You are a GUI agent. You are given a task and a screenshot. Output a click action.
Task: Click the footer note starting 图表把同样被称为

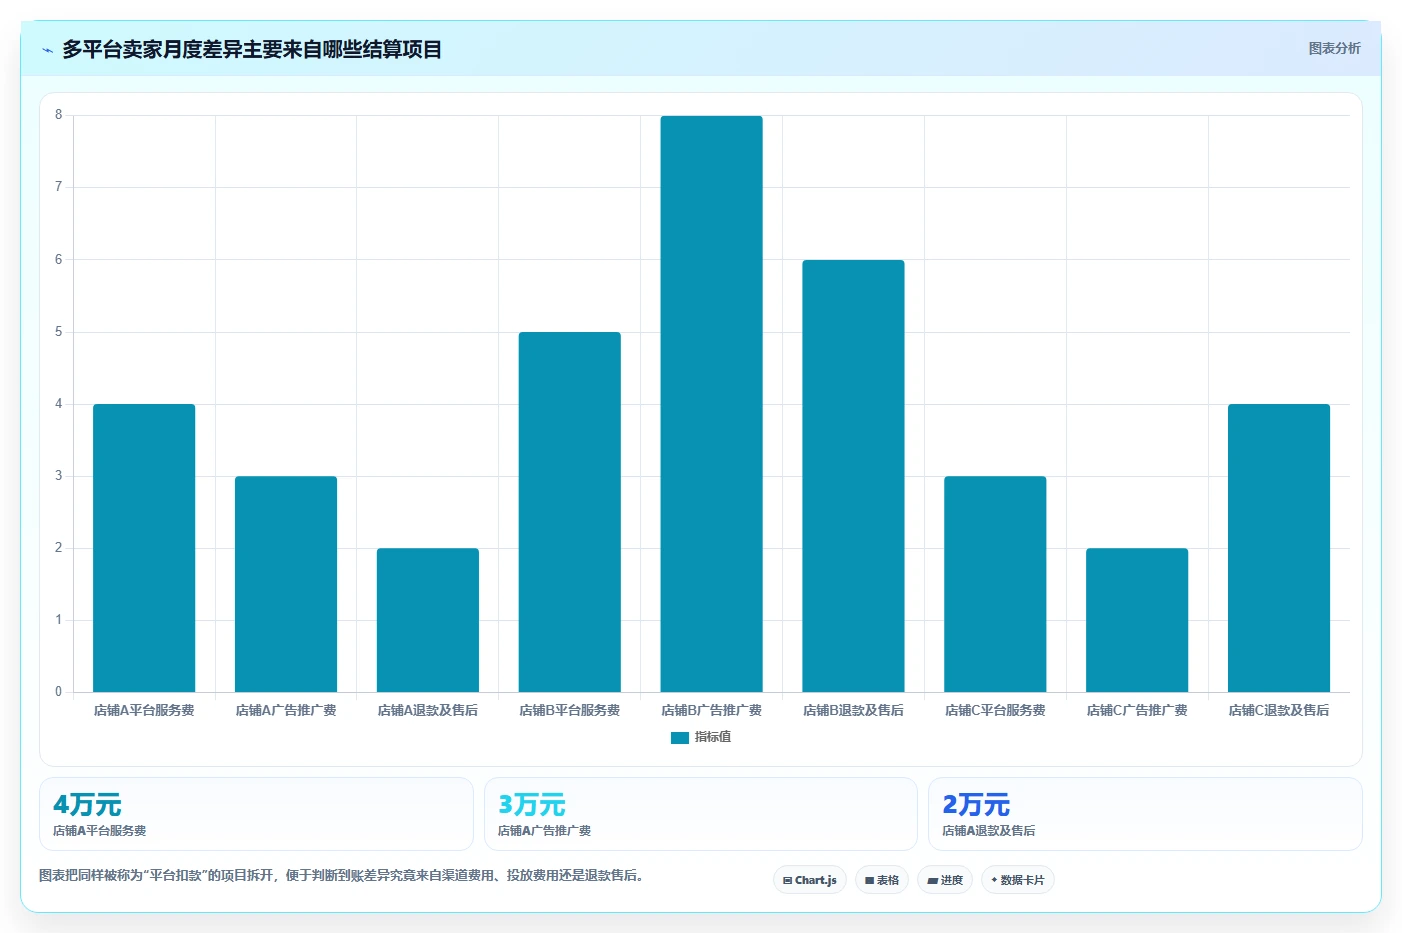click(345, 876)
